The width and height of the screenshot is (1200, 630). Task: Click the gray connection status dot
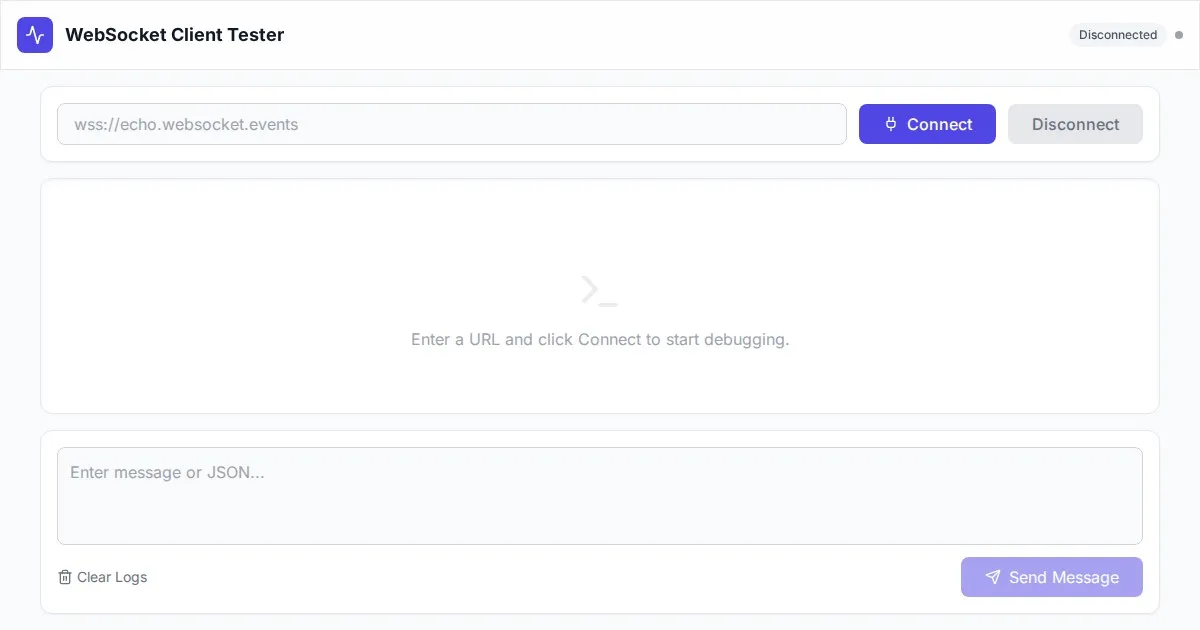click(x=1178, y=35)
